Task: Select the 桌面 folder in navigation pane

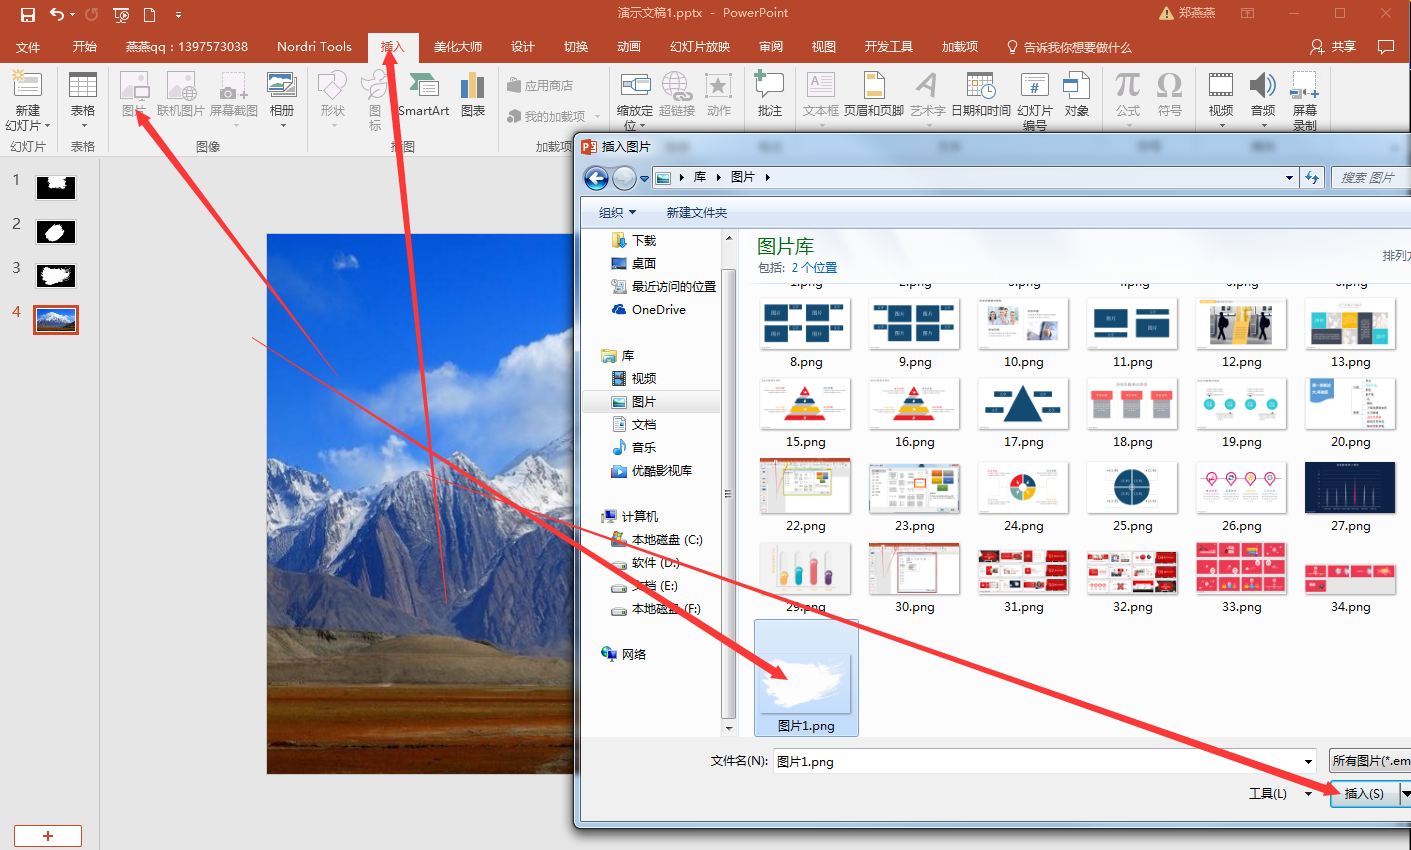Action: pyautogui.click(x=643, y=264)
